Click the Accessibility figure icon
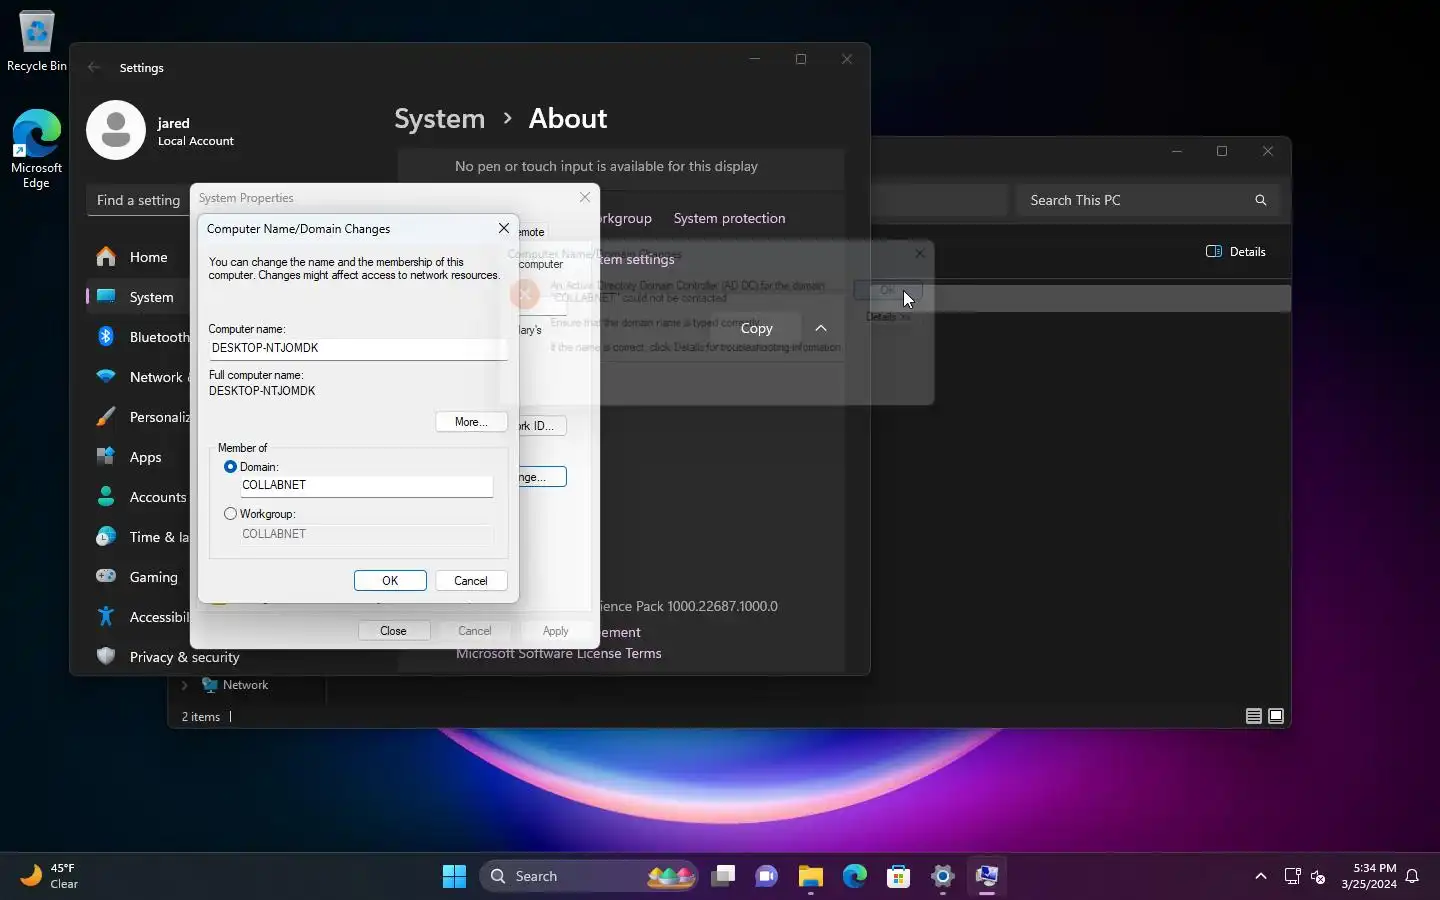The height and width of the screenshot is (900, 1440). tap(106, 617)
